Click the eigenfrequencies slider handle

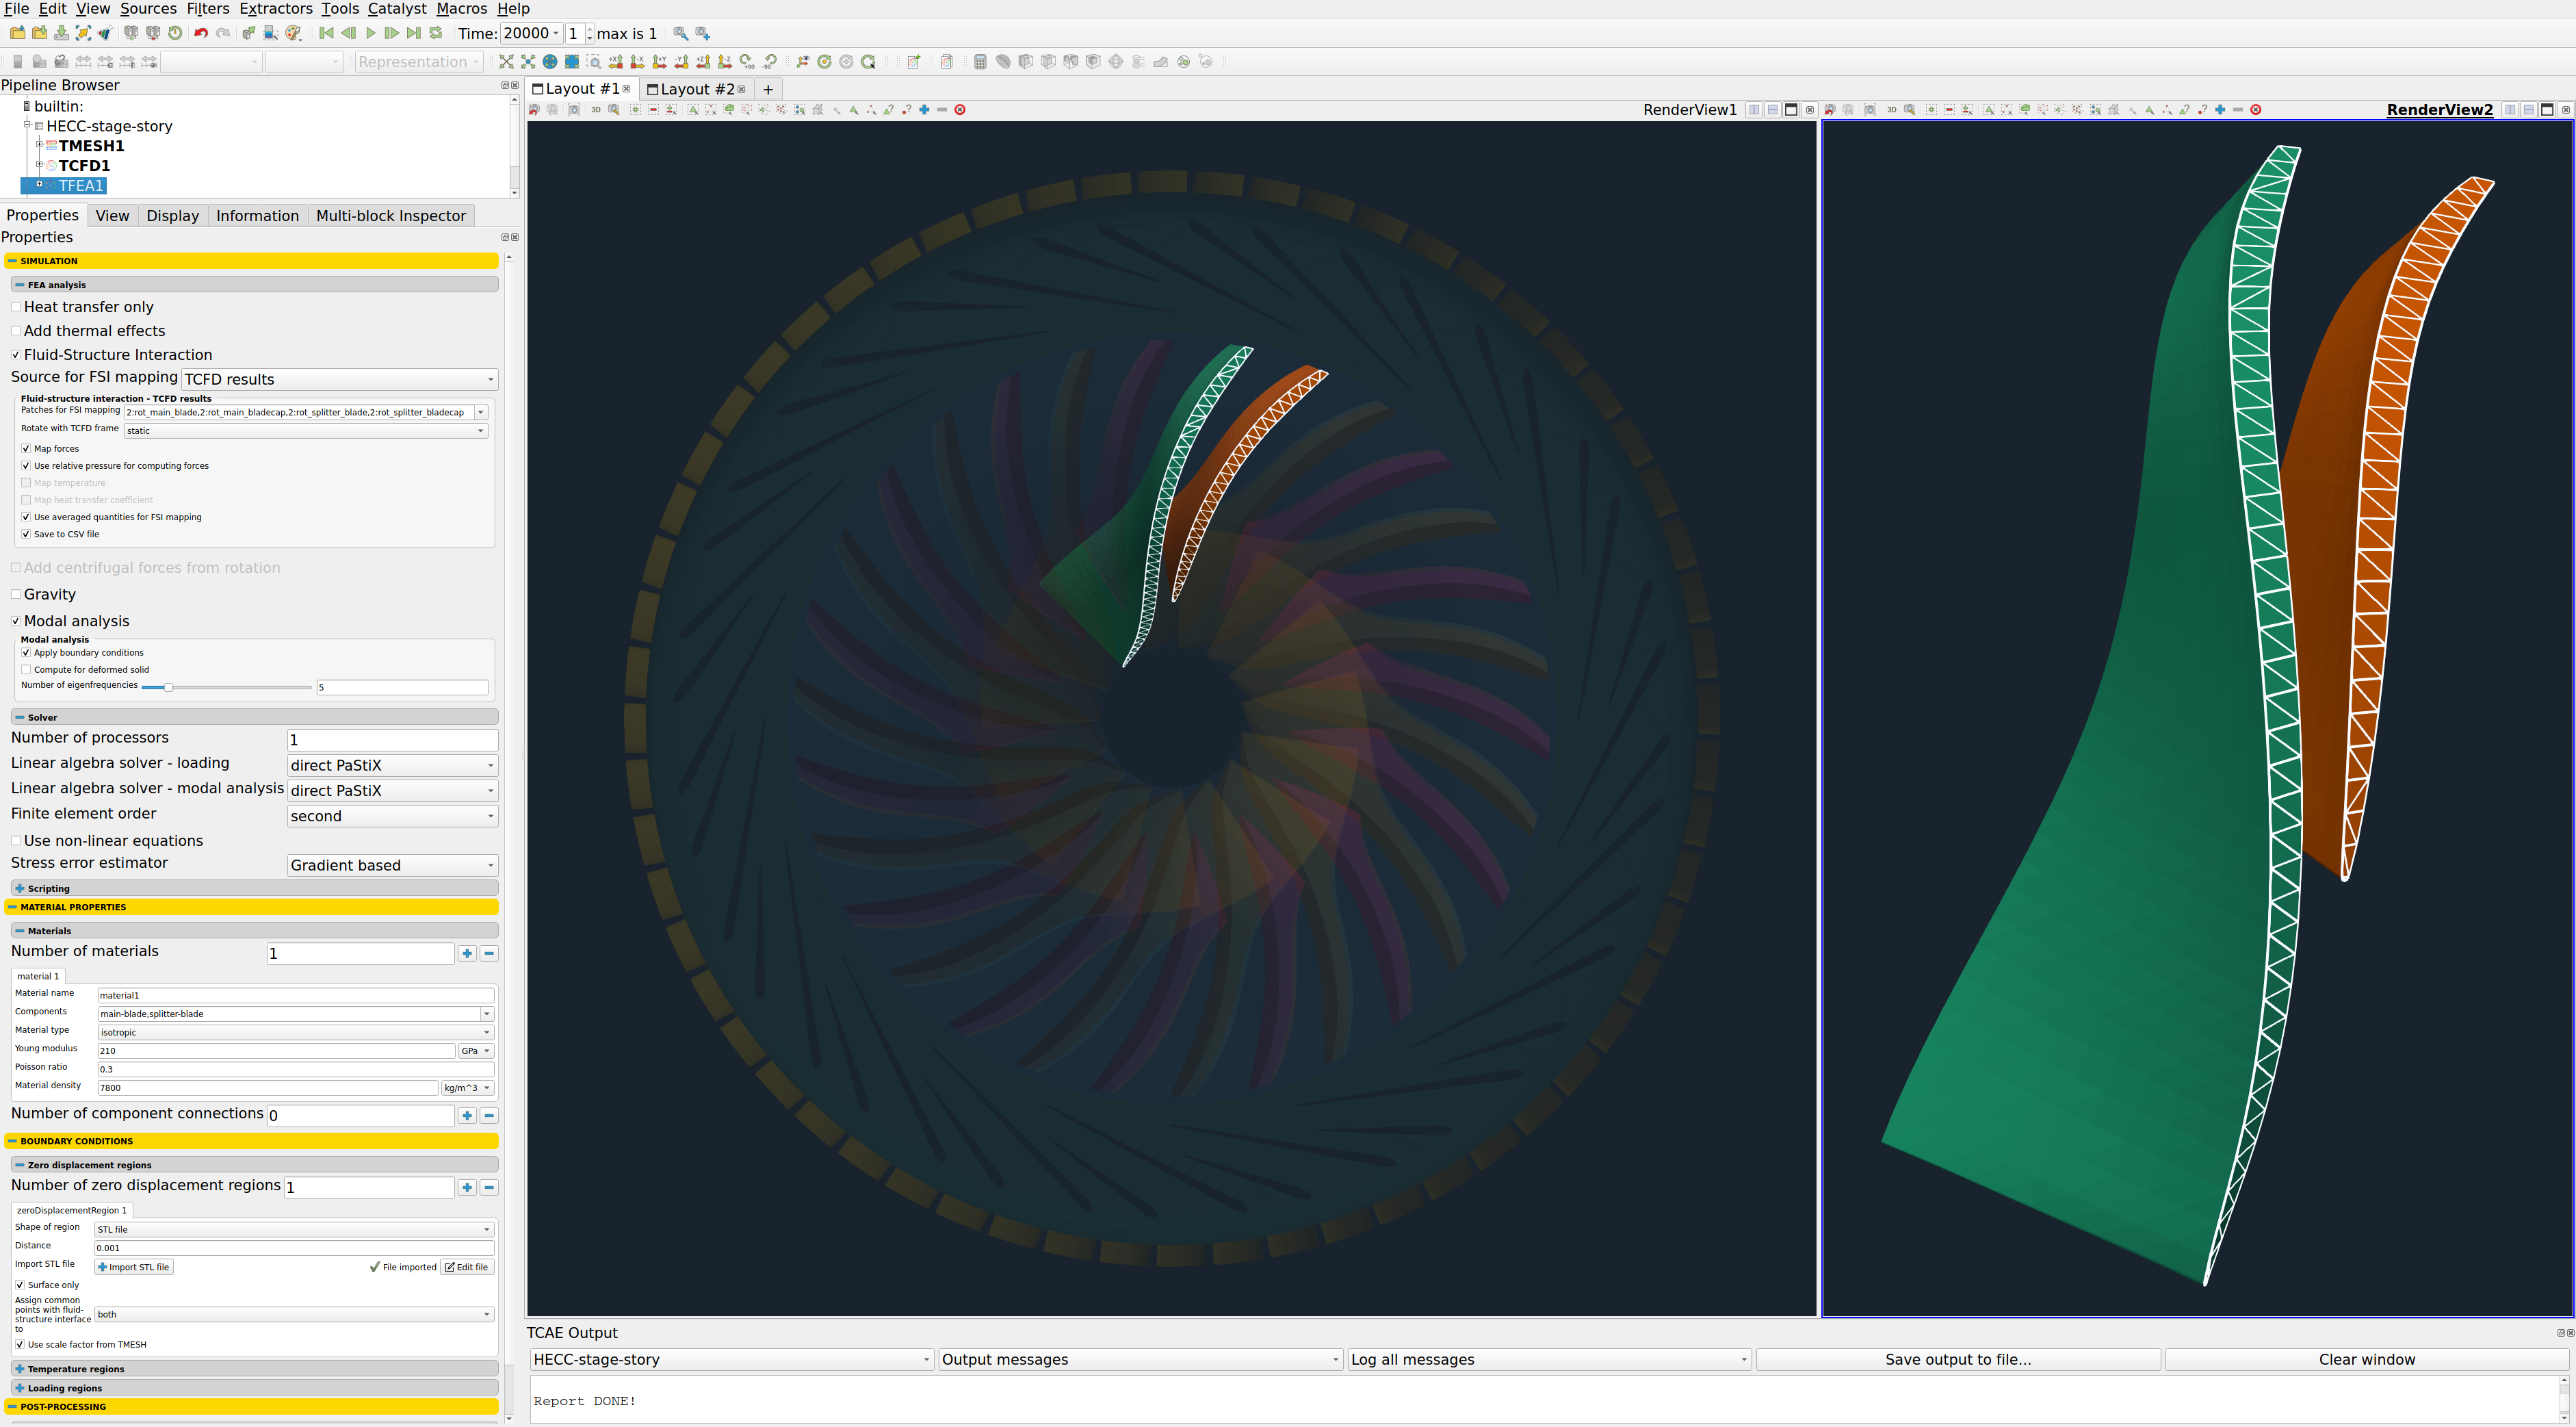pyautogui.click(x=168, y=688)
